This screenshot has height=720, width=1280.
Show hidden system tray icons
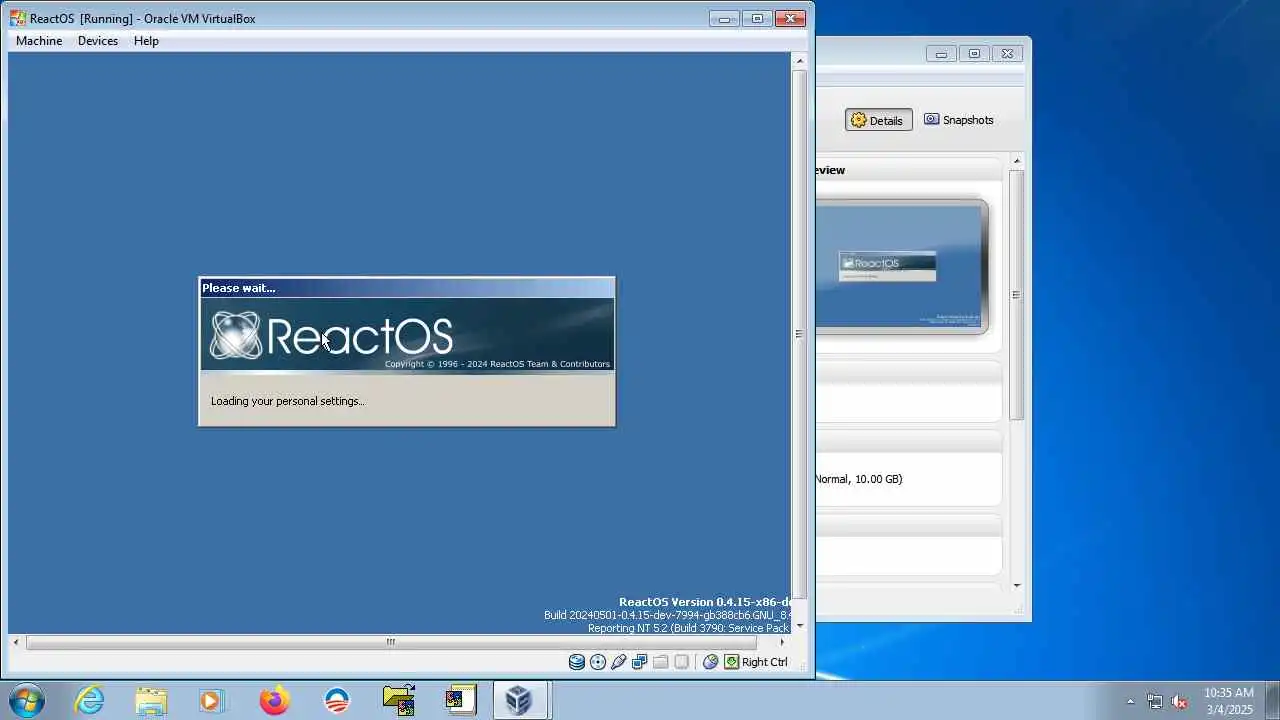[1130, 701]
